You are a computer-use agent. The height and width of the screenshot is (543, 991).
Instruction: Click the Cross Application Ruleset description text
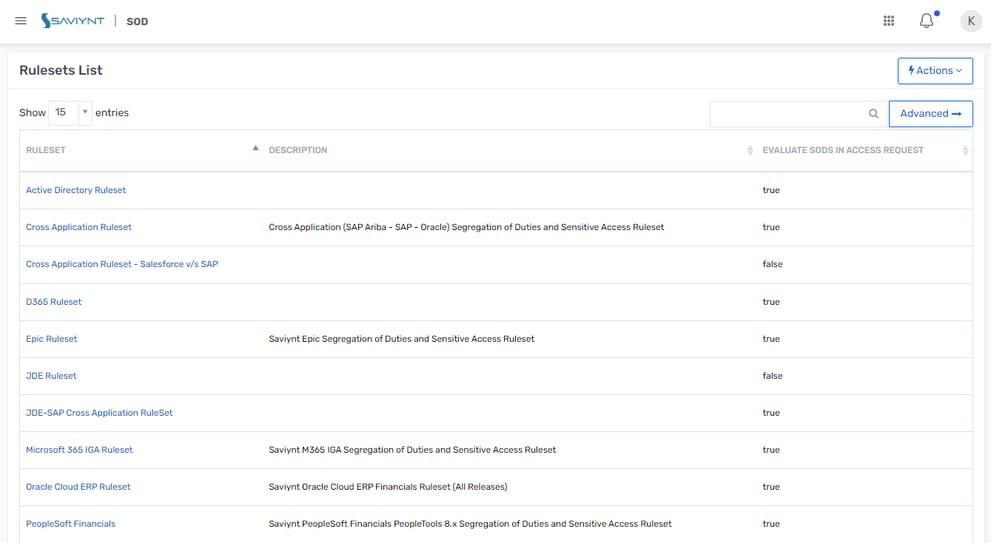pos(466,227)
